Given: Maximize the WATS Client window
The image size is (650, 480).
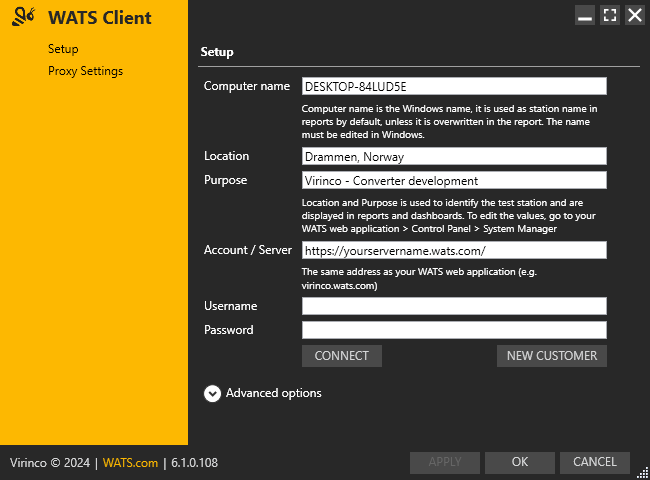Looking at the screenshot, I should point(610,15).
